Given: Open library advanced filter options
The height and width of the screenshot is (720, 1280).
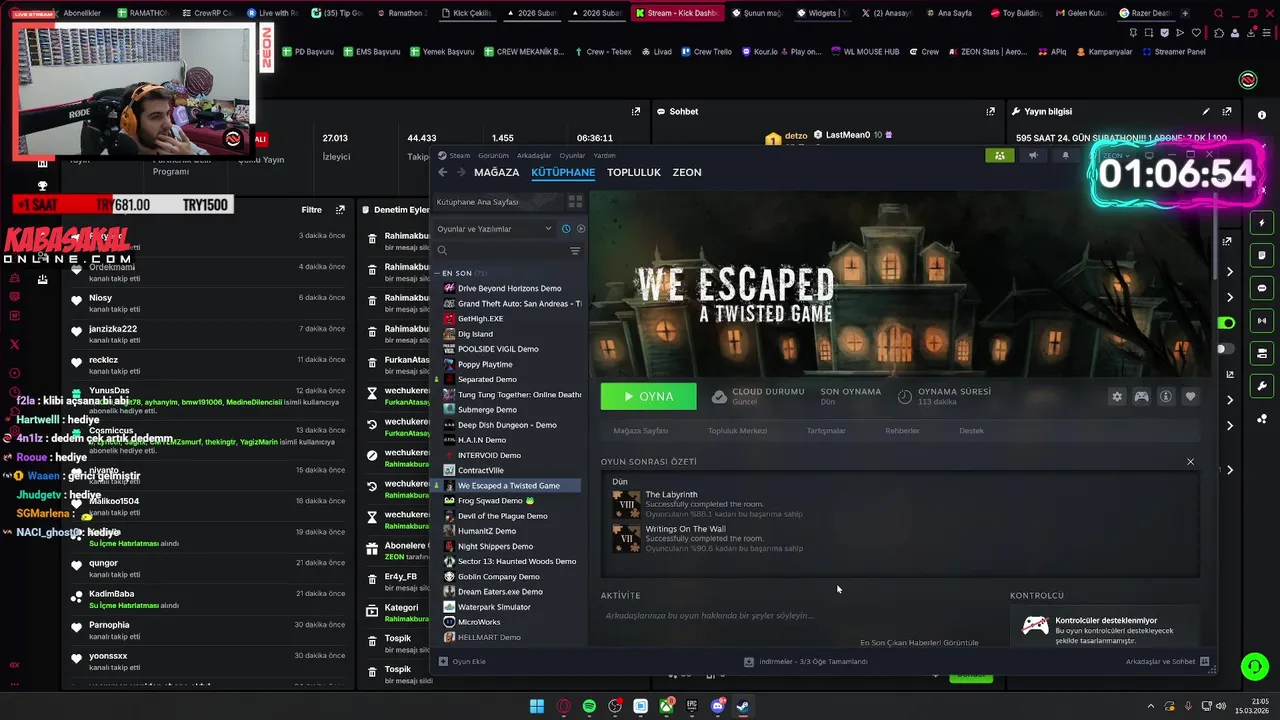Looking at the screenshot, I should [575, 251].
